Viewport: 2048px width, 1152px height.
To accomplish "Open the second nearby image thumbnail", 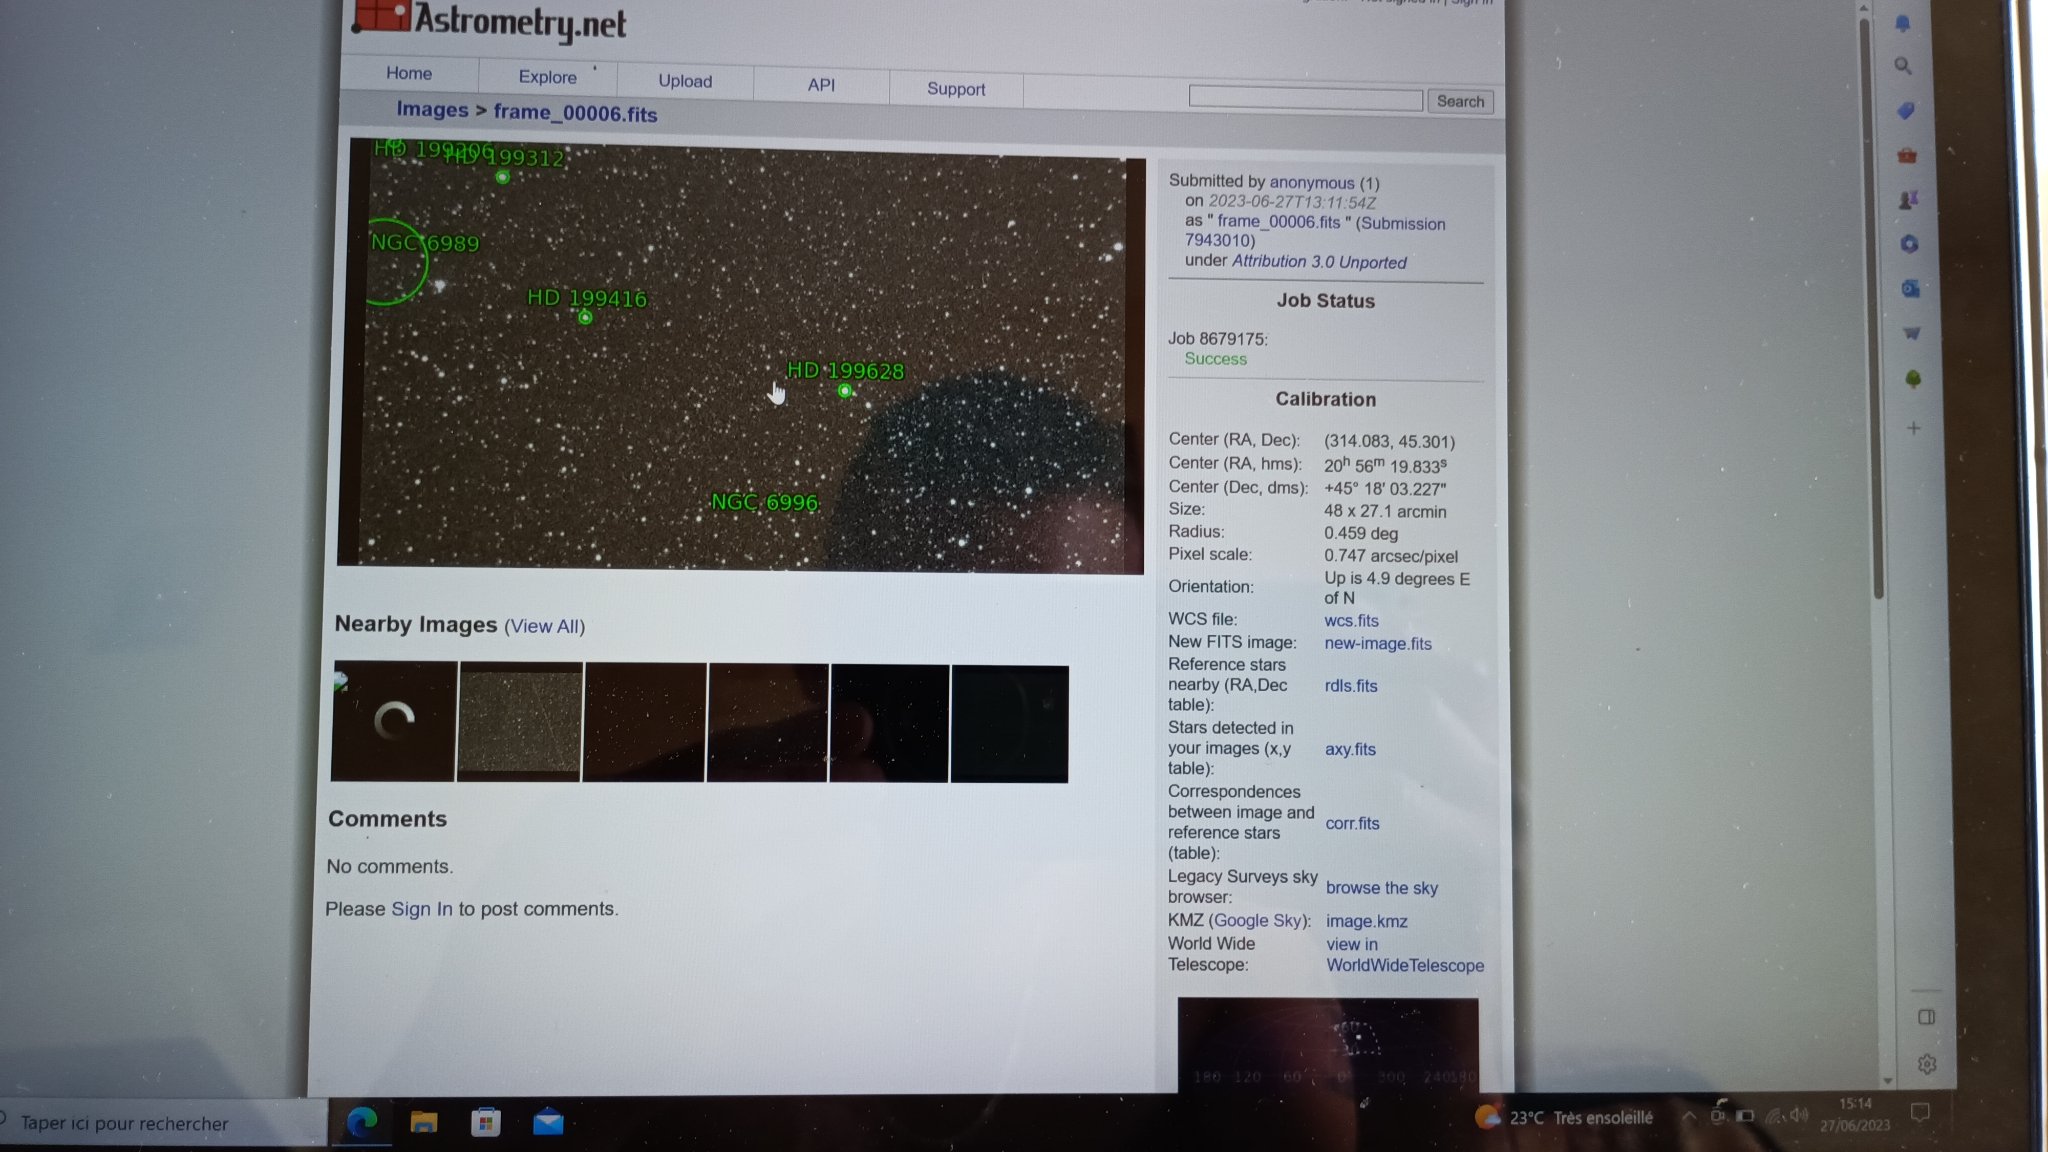I will pyautogui.click(x=519, y=722).
